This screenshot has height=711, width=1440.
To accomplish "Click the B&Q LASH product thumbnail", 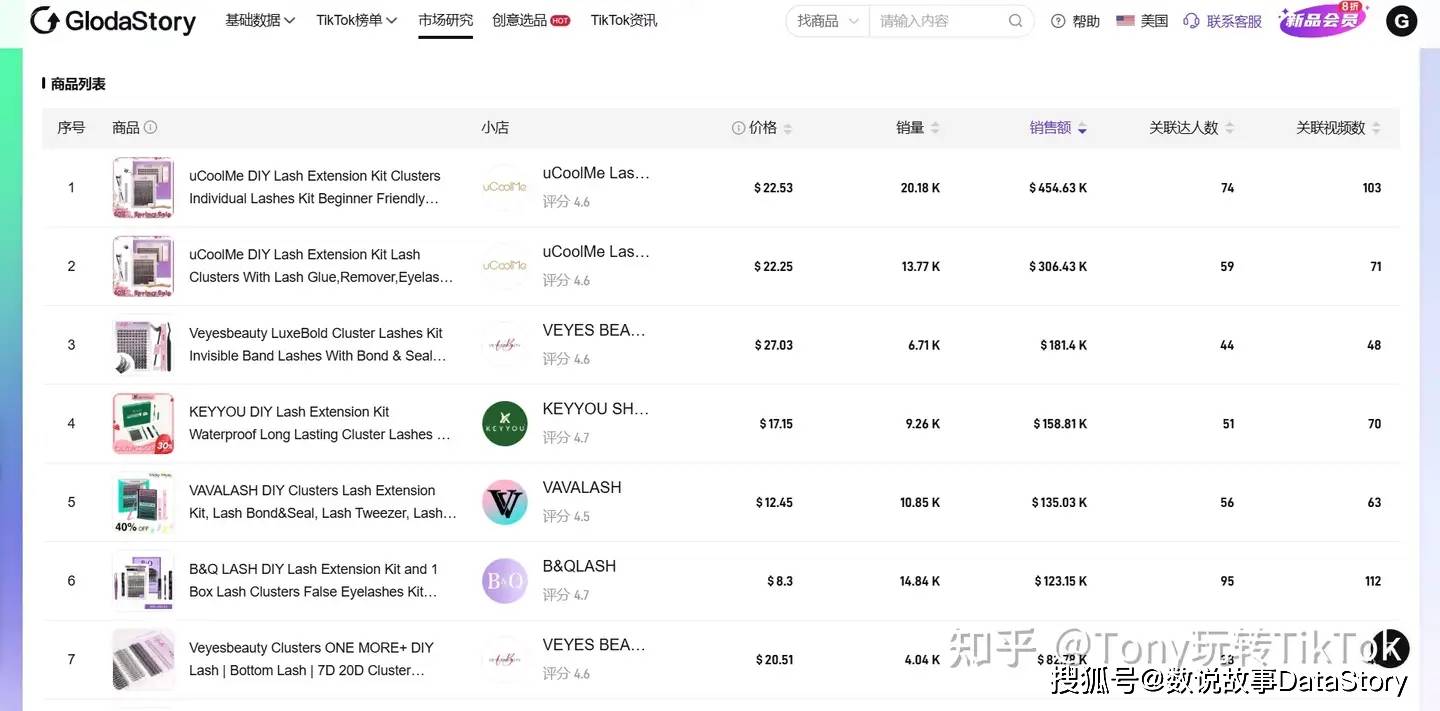I will pos(143,581).
